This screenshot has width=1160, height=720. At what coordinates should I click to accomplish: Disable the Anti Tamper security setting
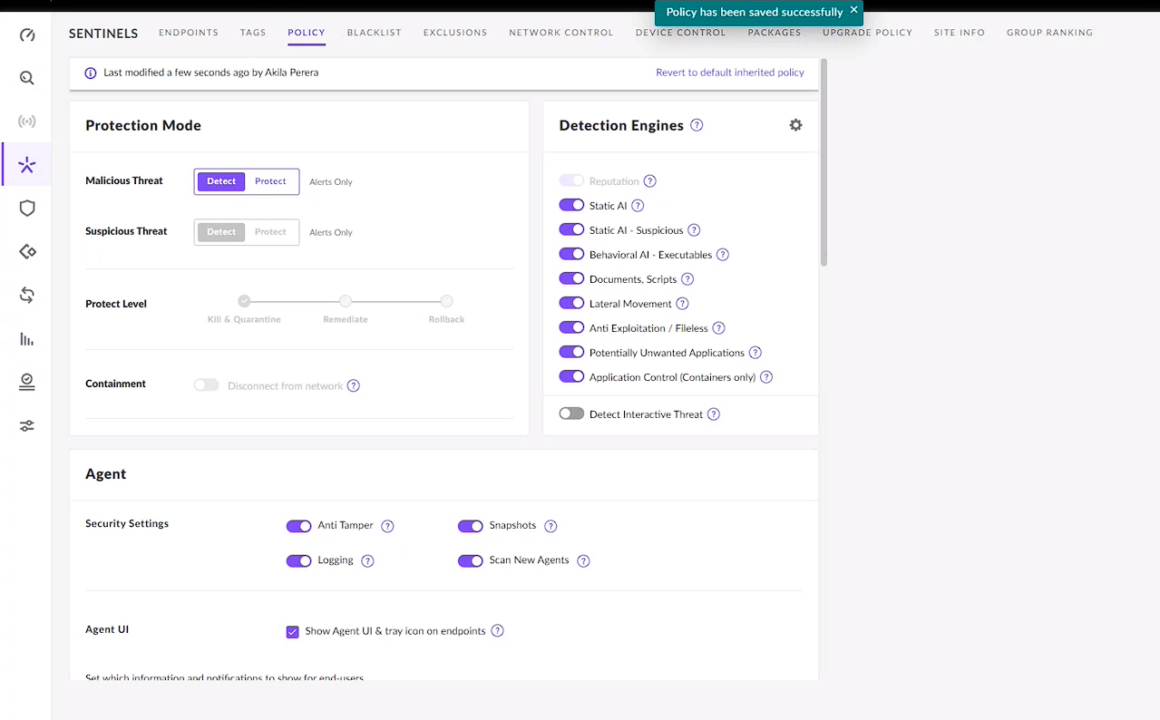pos(299,525)
